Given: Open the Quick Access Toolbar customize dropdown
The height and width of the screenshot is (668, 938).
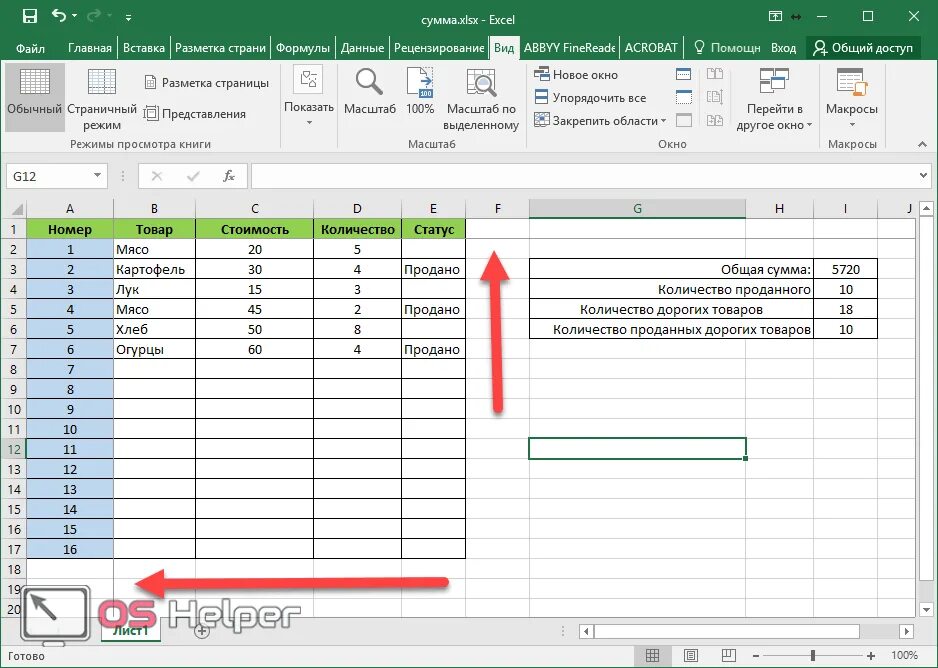Looking at the screenshot, I should coord(129,17).
